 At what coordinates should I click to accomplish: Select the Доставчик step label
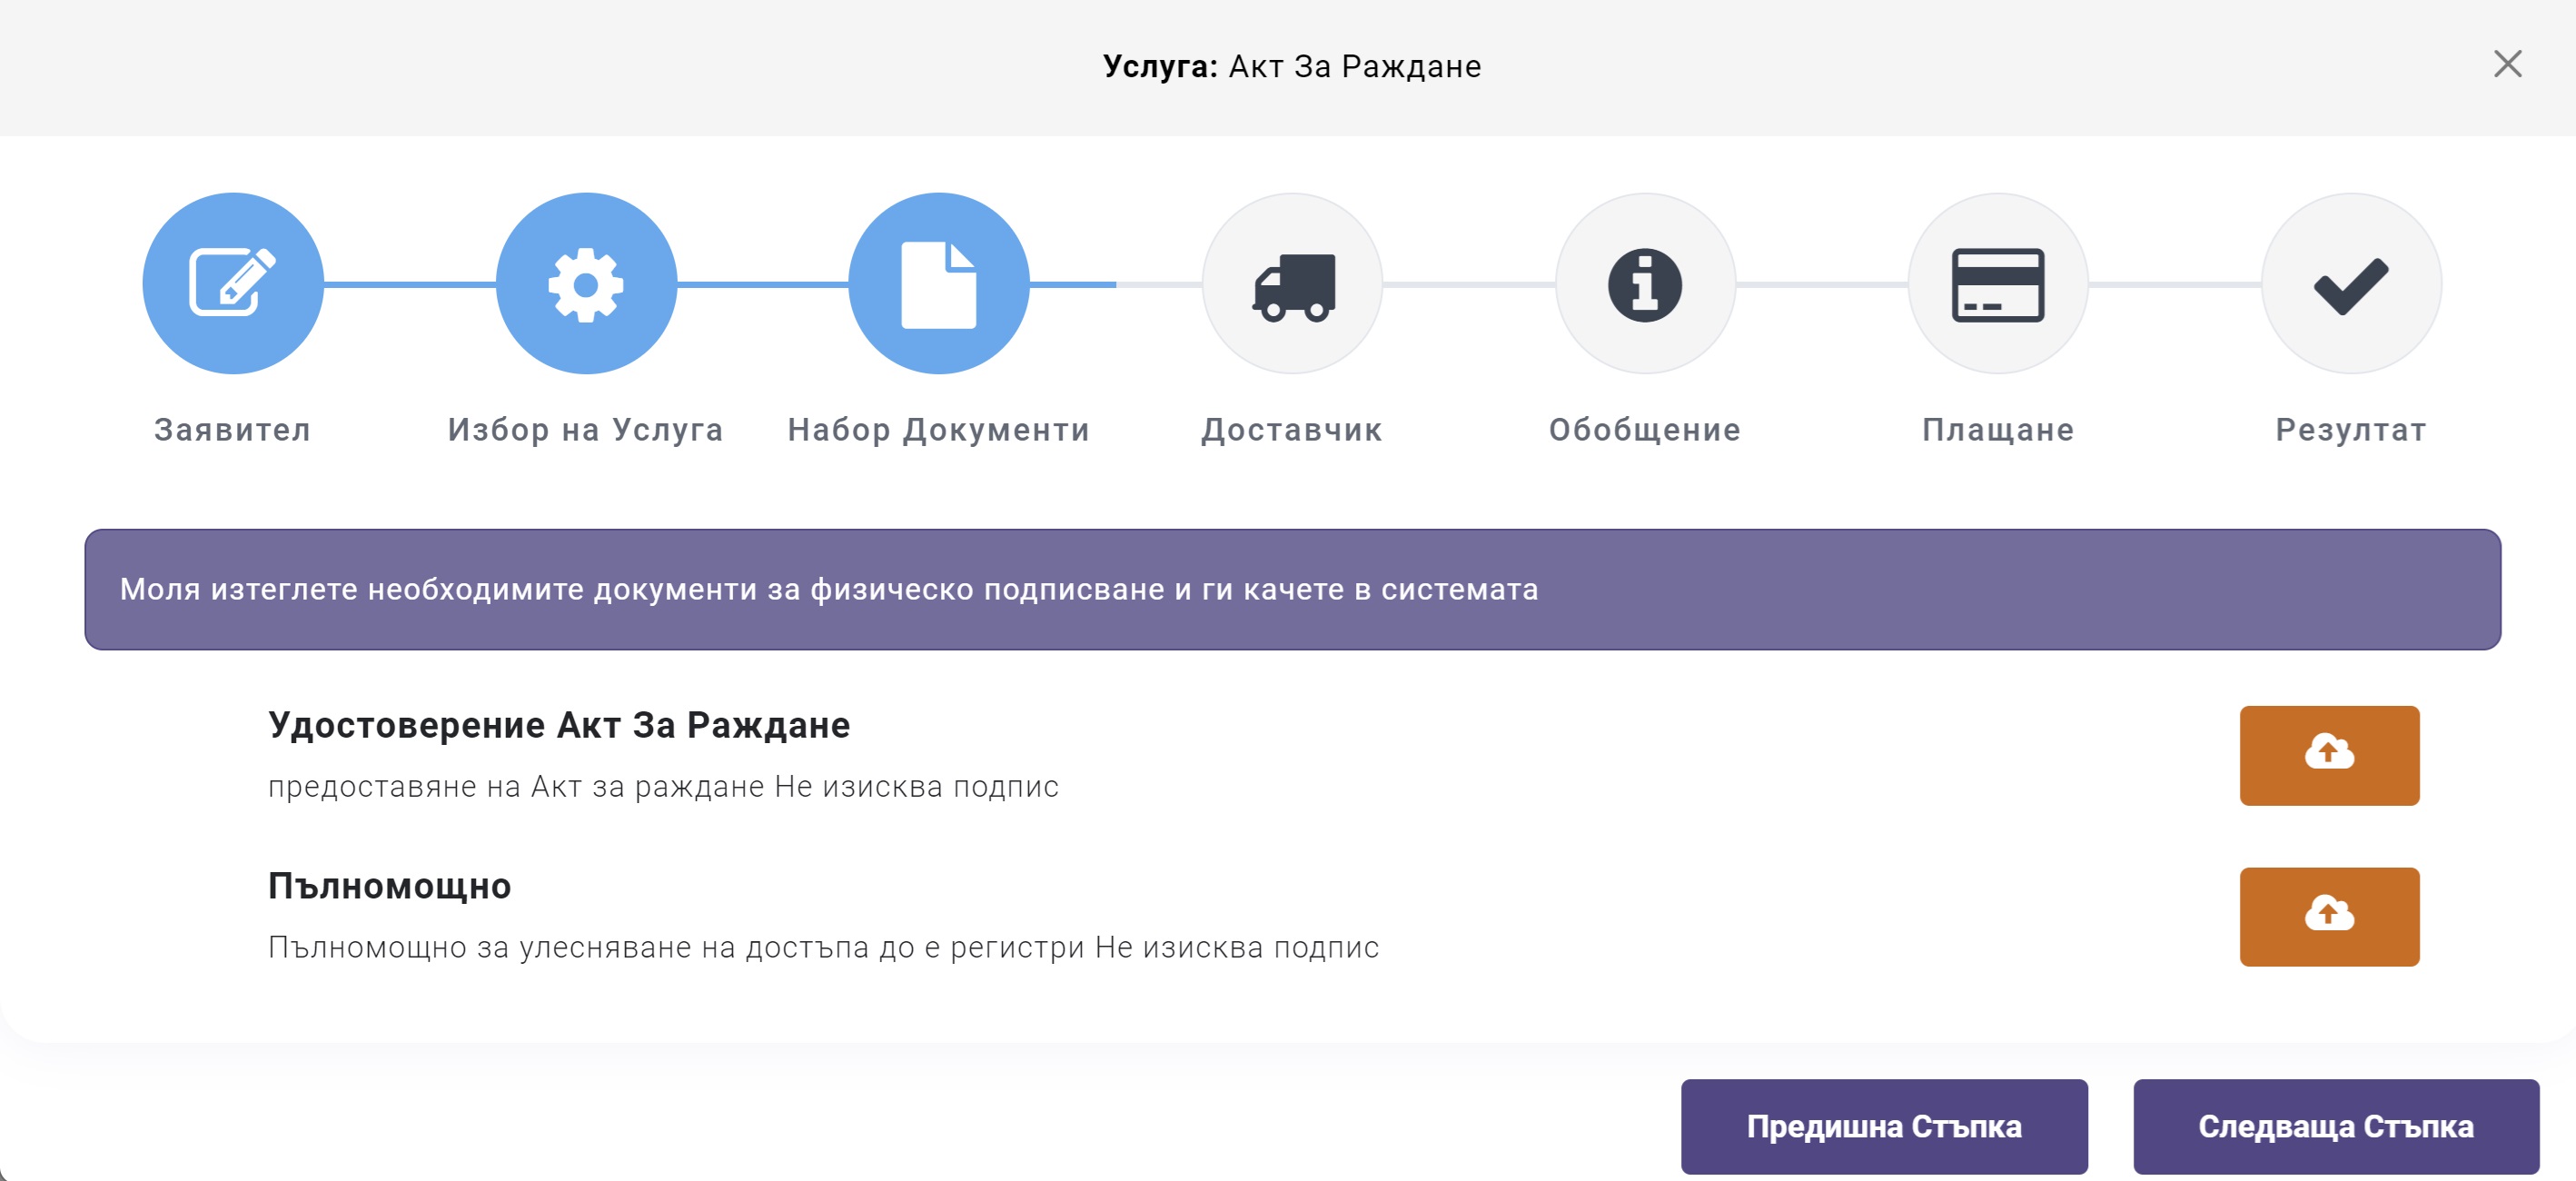point(1292,430)
